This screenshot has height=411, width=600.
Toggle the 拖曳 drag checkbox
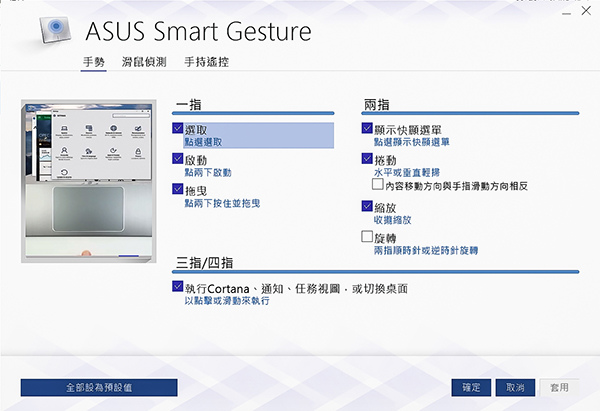point(178,189)
